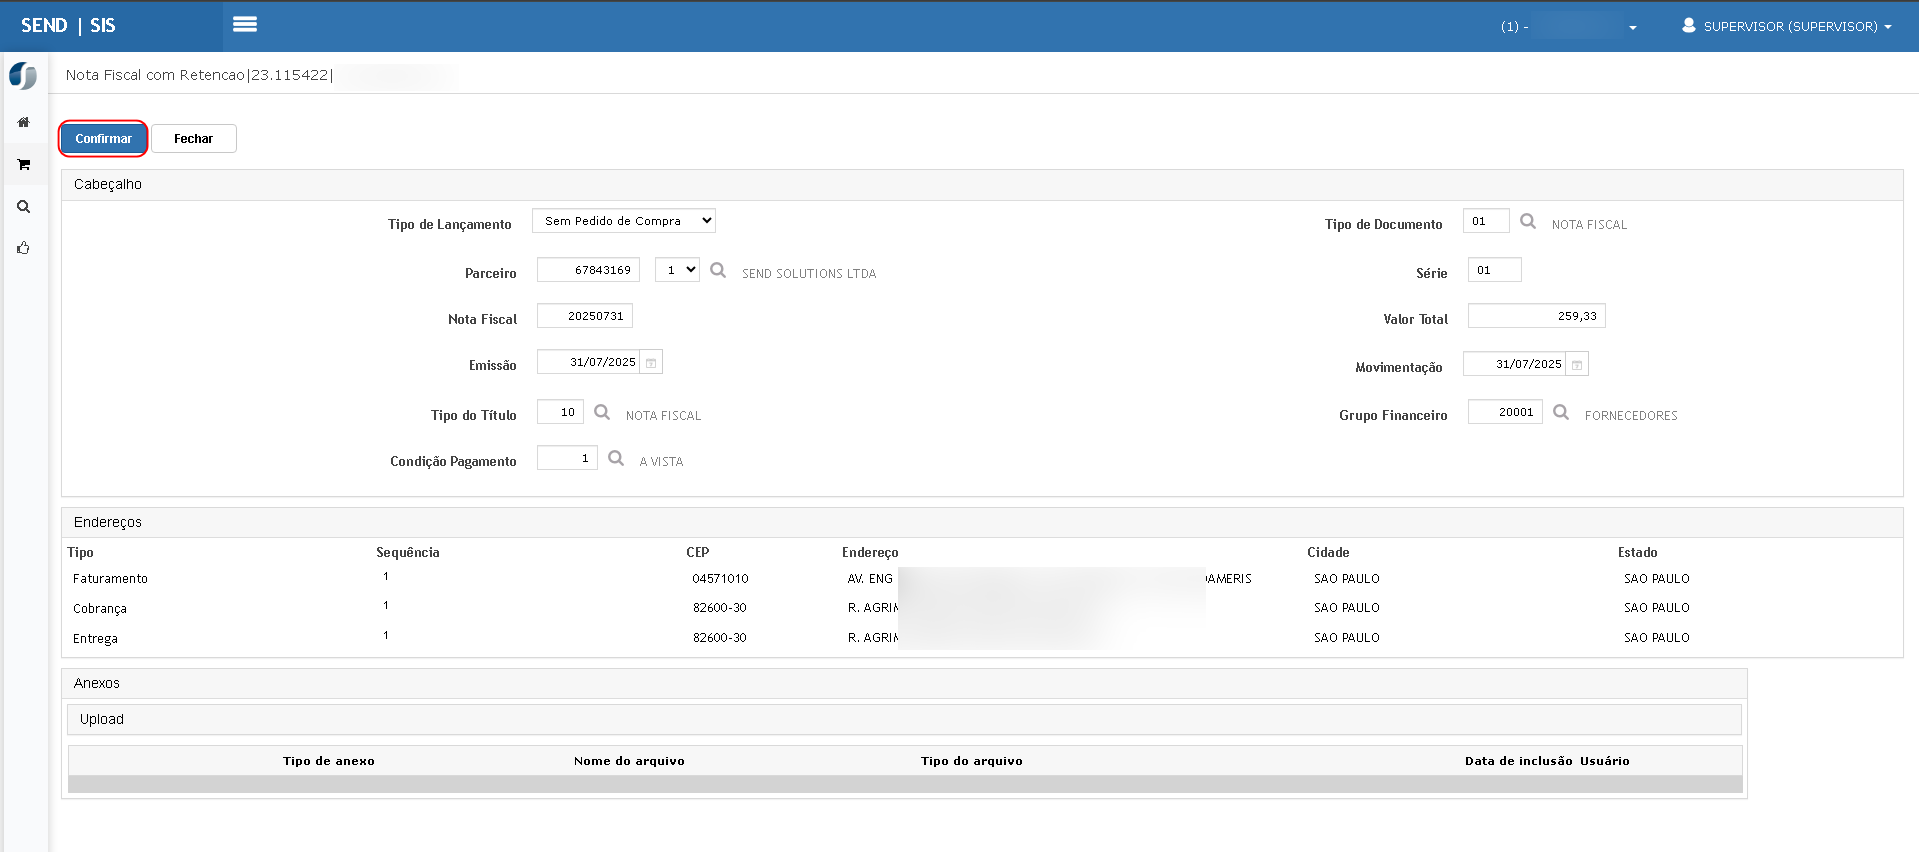This screenshot has width=1919, height=852.
Task: Click the Tipo de Documento code field
Action: click(x=1486, y=221)
